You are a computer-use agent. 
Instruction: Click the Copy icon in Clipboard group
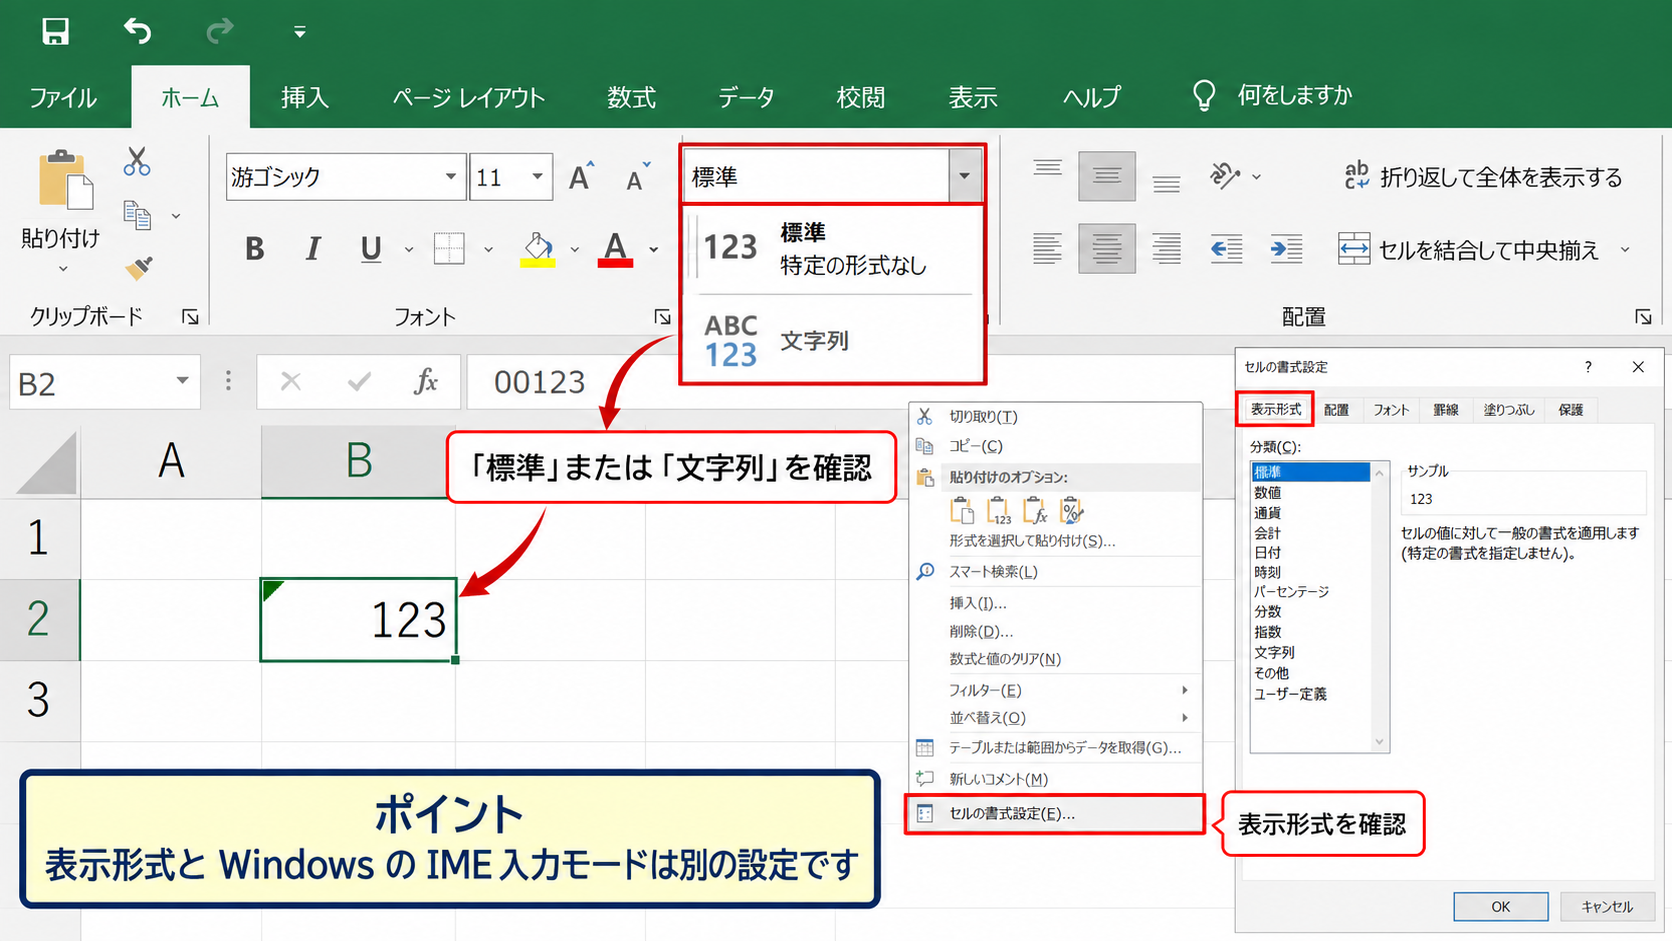click(137, 215)
